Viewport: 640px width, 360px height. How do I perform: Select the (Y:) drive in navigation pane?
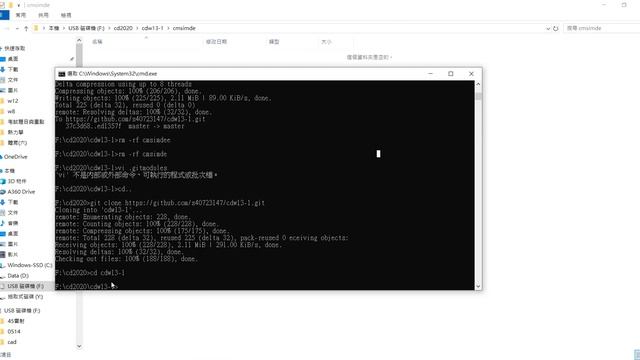[25, 297]
